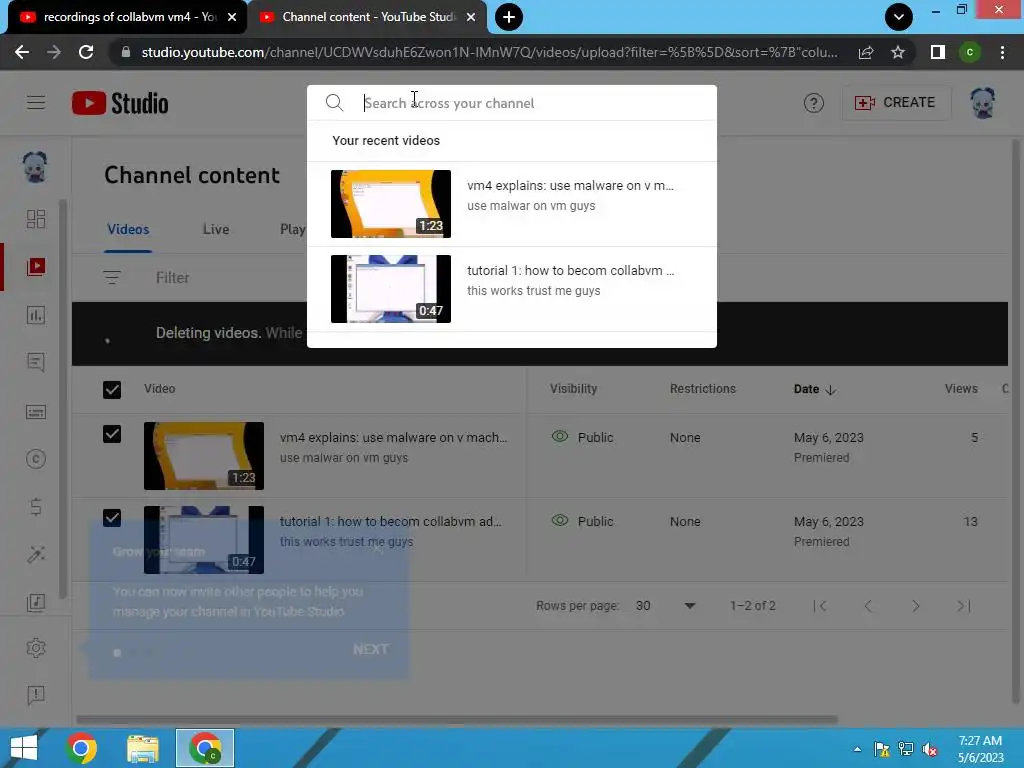1024x768 pixels.
Task: Go to last page of results
Action: tap(964, 606)
